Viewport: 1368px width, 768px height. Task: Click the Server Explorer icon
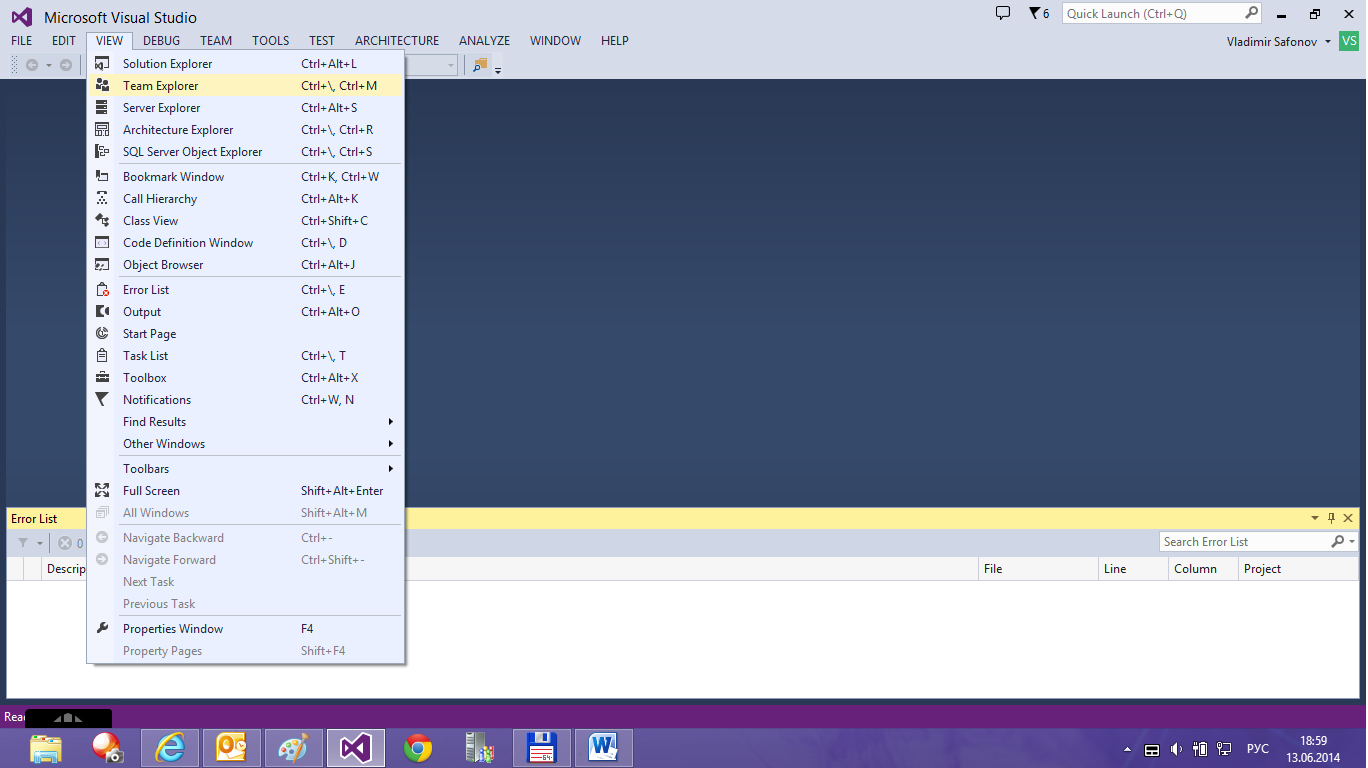(x=102, y=108)
